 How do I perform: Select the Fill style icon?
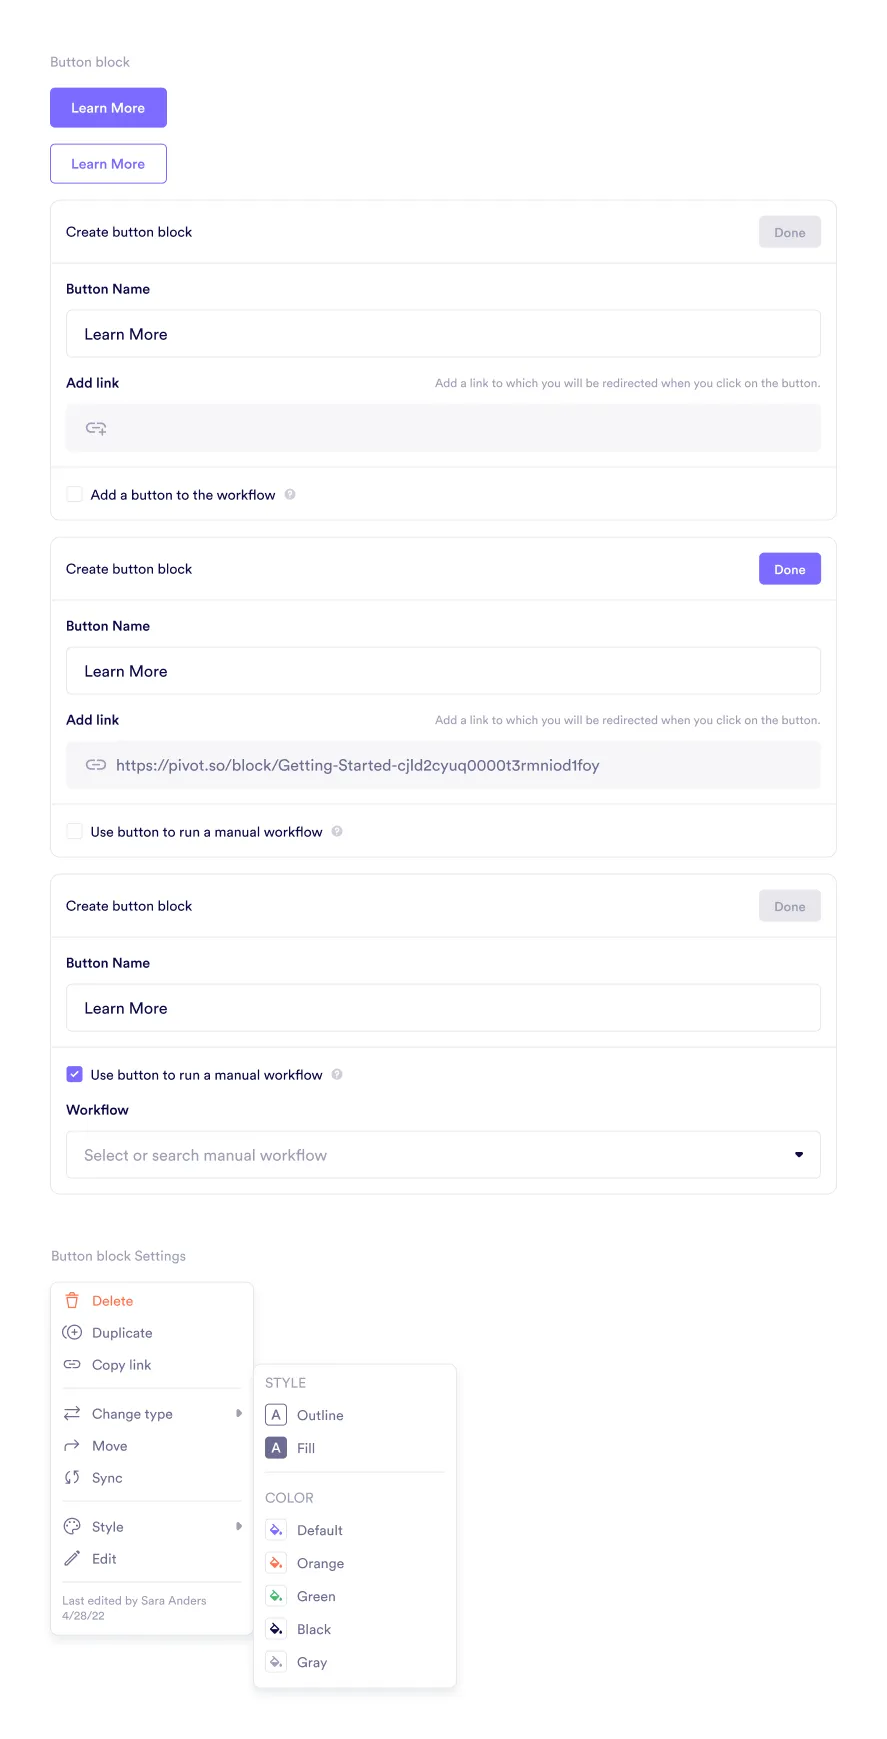click(276, 1448)
